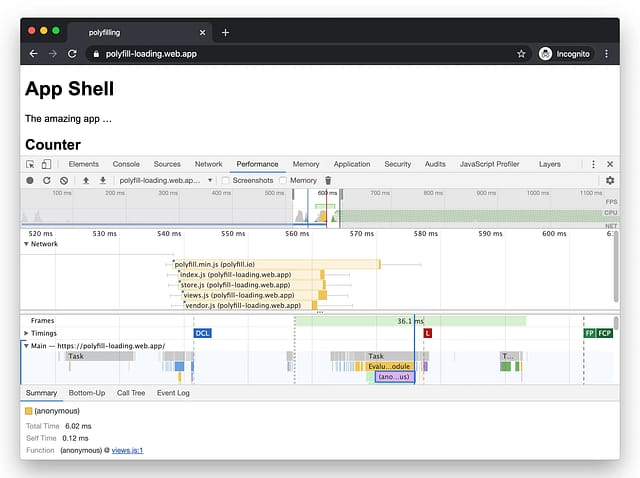640x478 pixels.
Task: Click the Incognito profile button
Action: pos(565,53)
